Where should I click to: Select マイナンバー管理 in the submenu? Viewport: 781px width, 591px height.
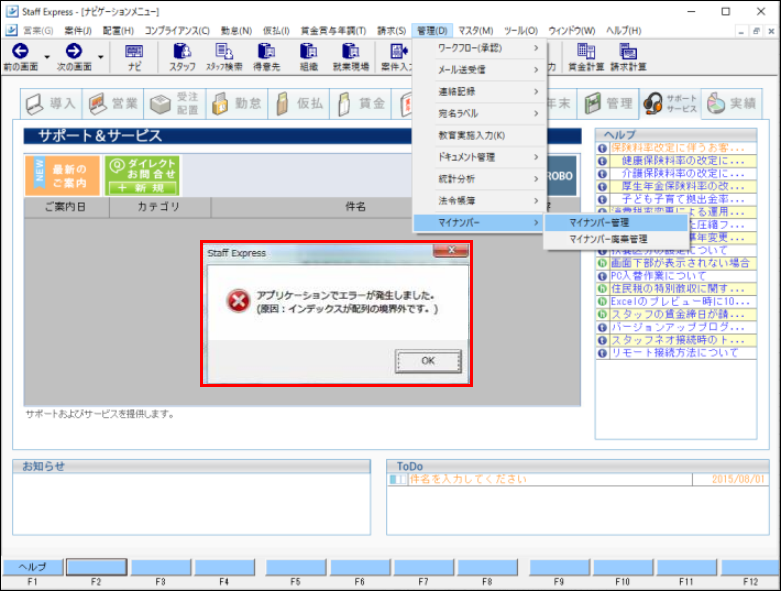point(617,223)
